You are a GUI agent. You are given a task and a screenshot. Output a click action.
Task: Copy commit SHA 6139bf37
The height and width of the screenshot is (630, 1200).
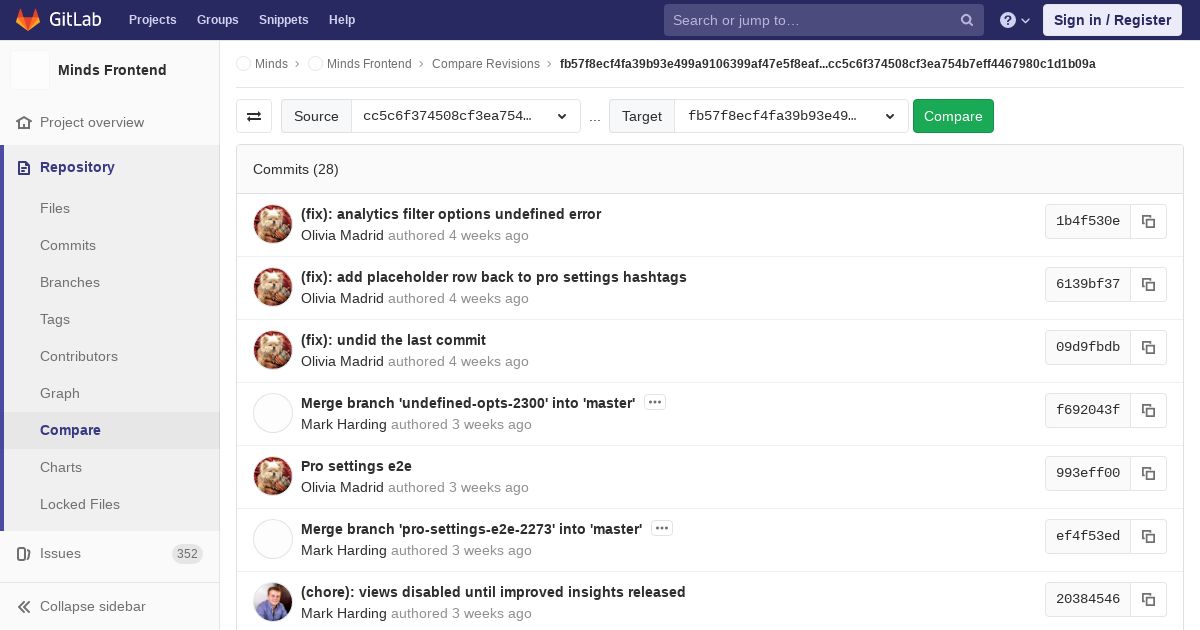[x=1148, y=284]
